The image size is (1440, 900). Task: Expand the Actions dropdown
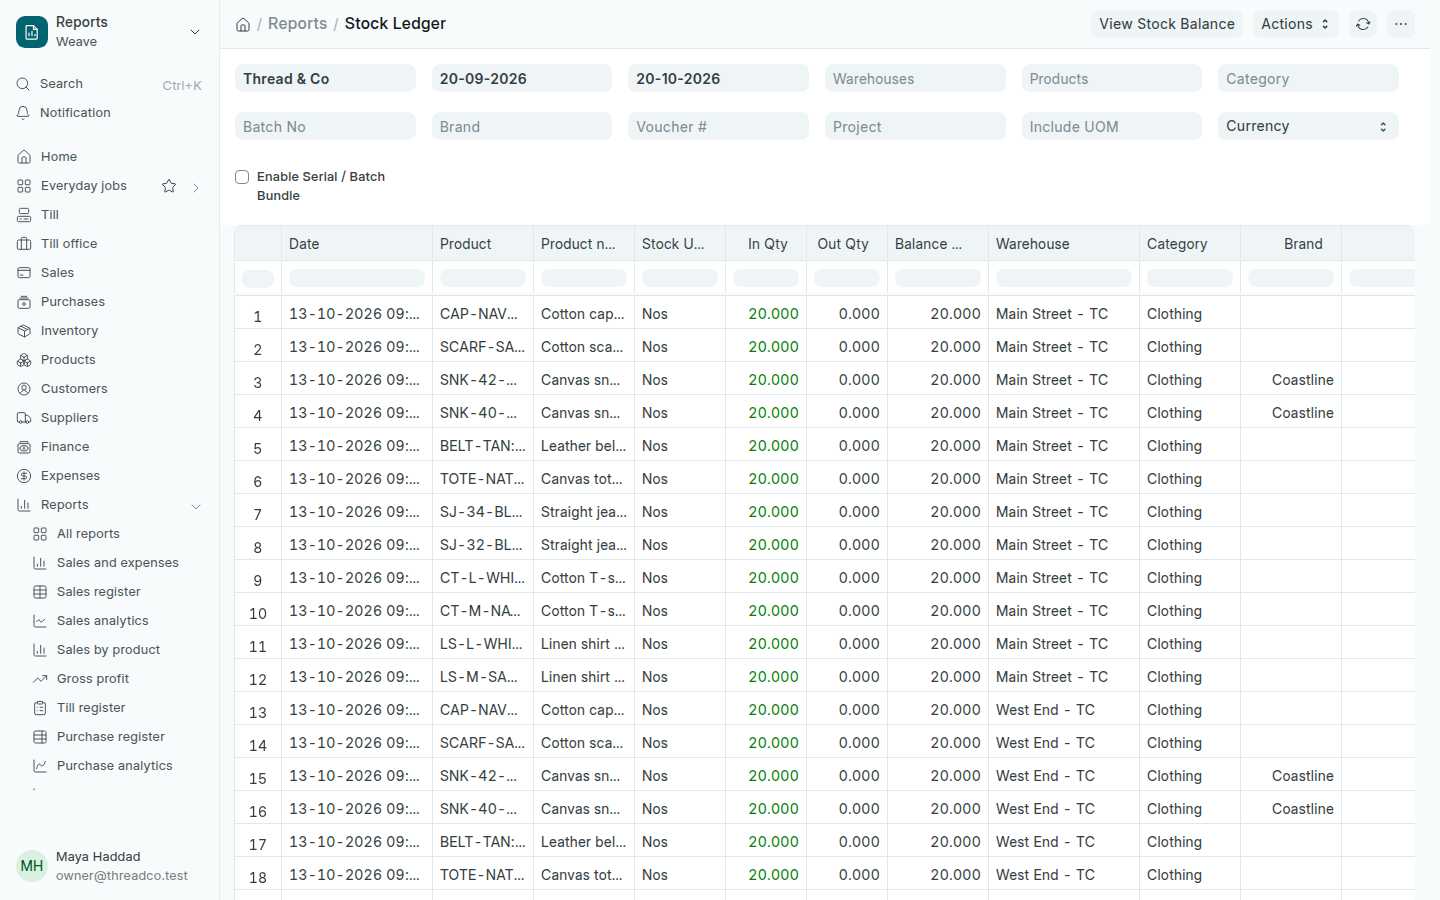(x=1295, y=24)
